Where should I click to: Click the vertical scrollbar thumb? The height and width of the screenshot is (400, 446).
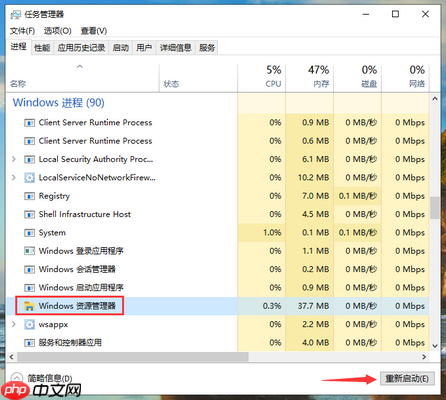click(434, 208)
